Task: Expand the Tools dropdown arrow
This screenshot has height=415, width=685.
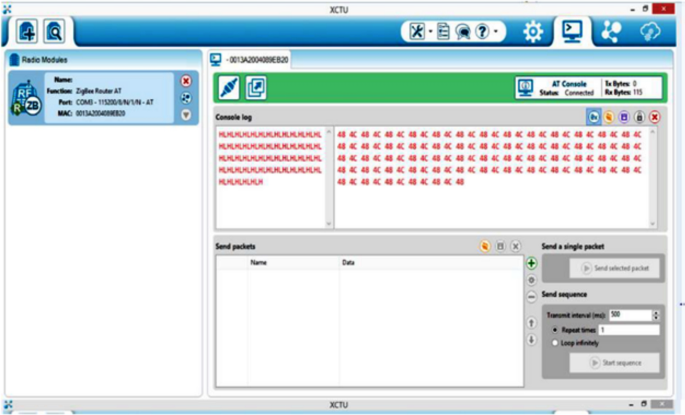Action: coord(430,31)
